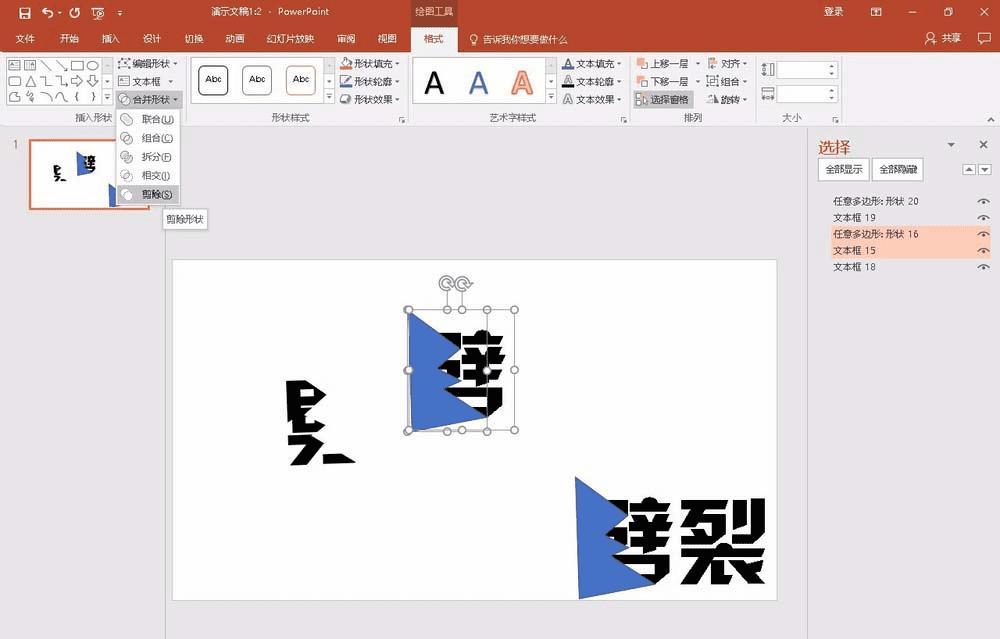The width and height of the screenshot is (1000, 639).
Task: Apply the blue A WordArt style
Action: (x=478, y=82)
